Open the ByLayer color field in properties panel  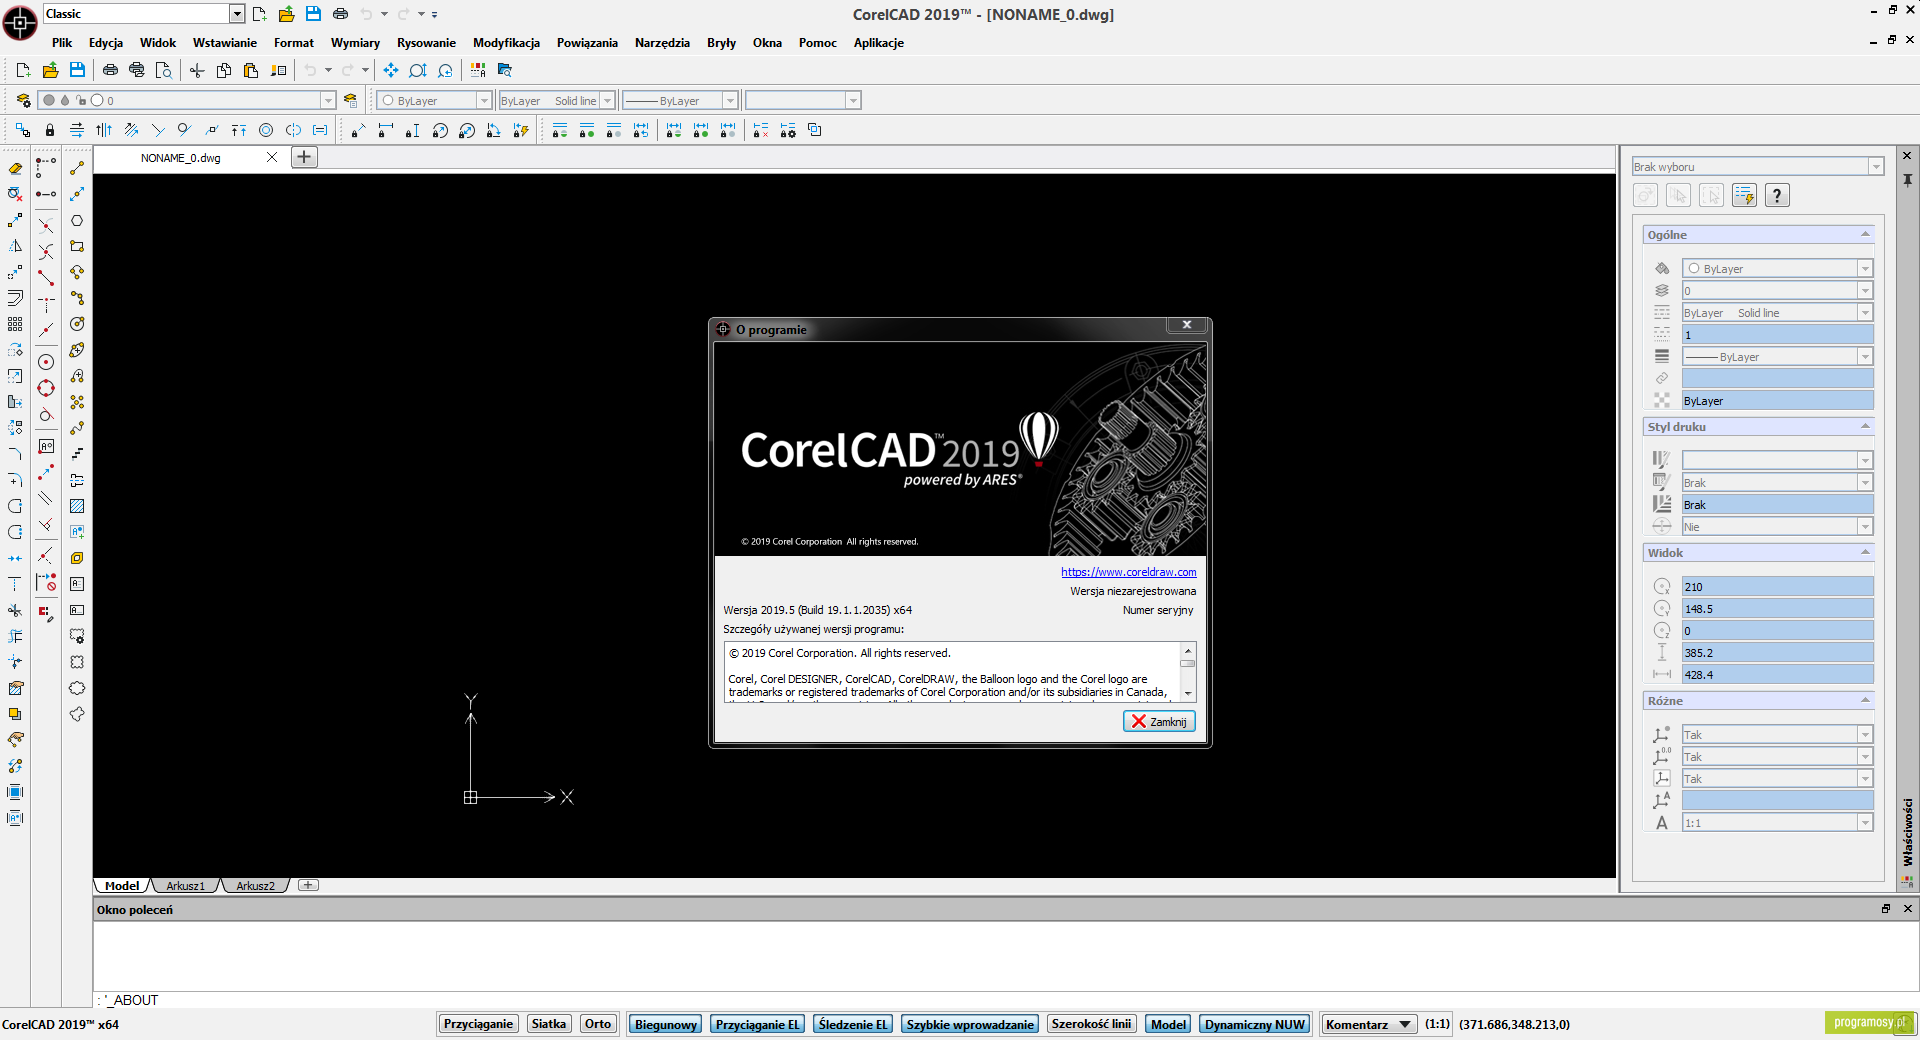(x=1777, y=268)
